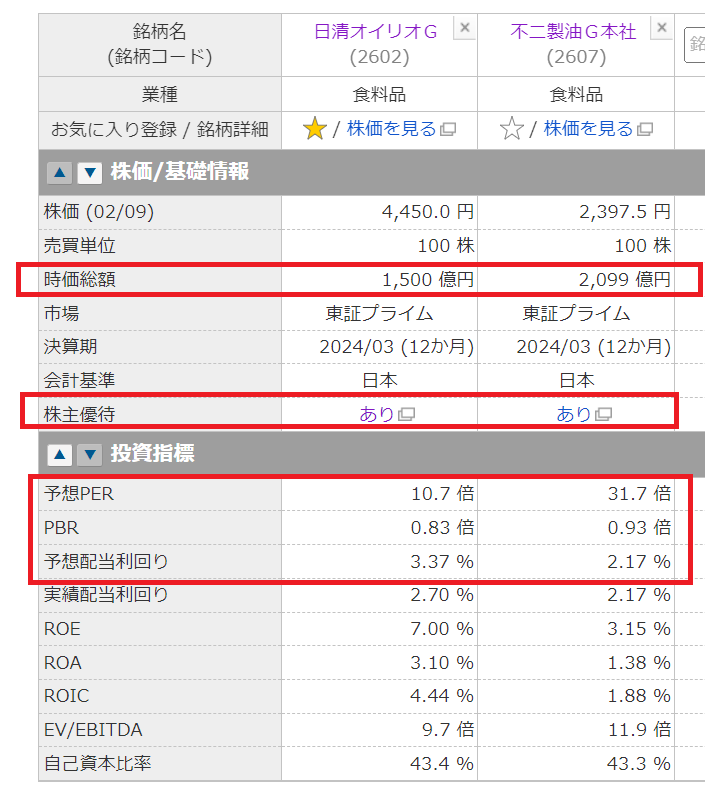Screen dimensions: 705x793
Task: Select the 3.10 % ROA value
Action: pos(442,663)
